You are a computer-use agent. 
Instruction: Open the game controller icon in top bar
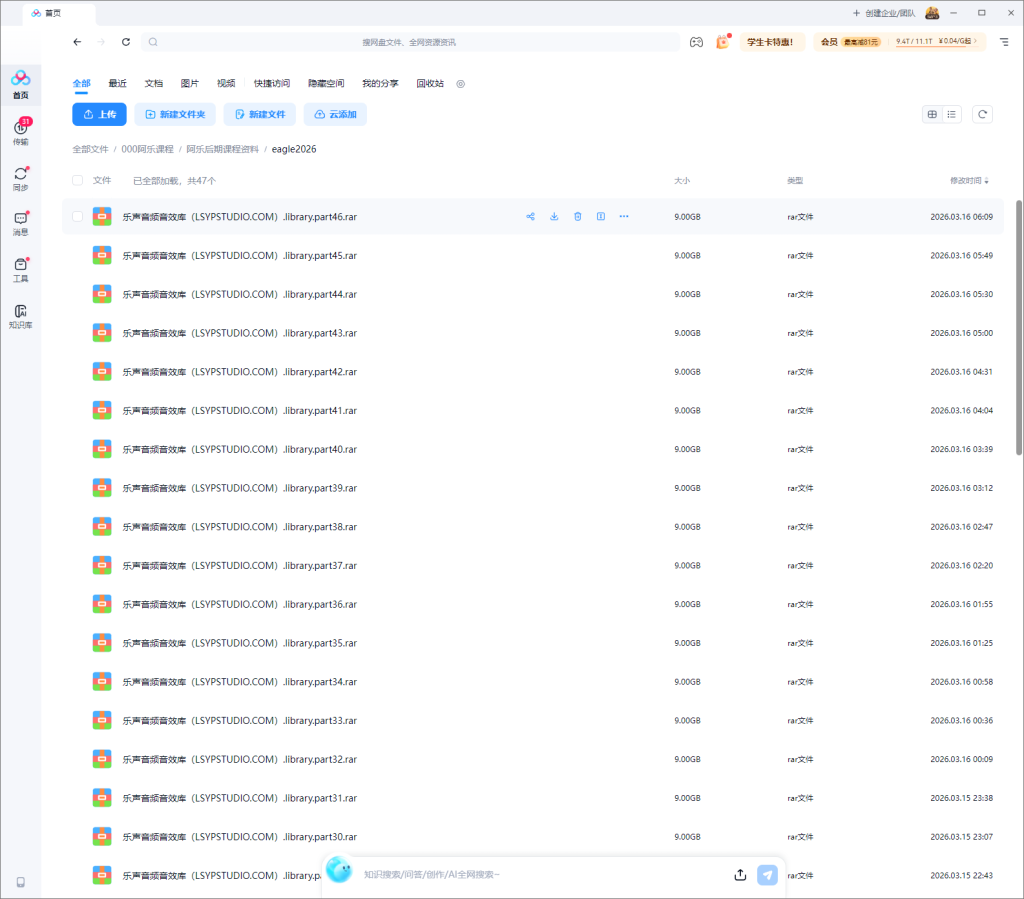pyautogui.click(x=696, y=42)
